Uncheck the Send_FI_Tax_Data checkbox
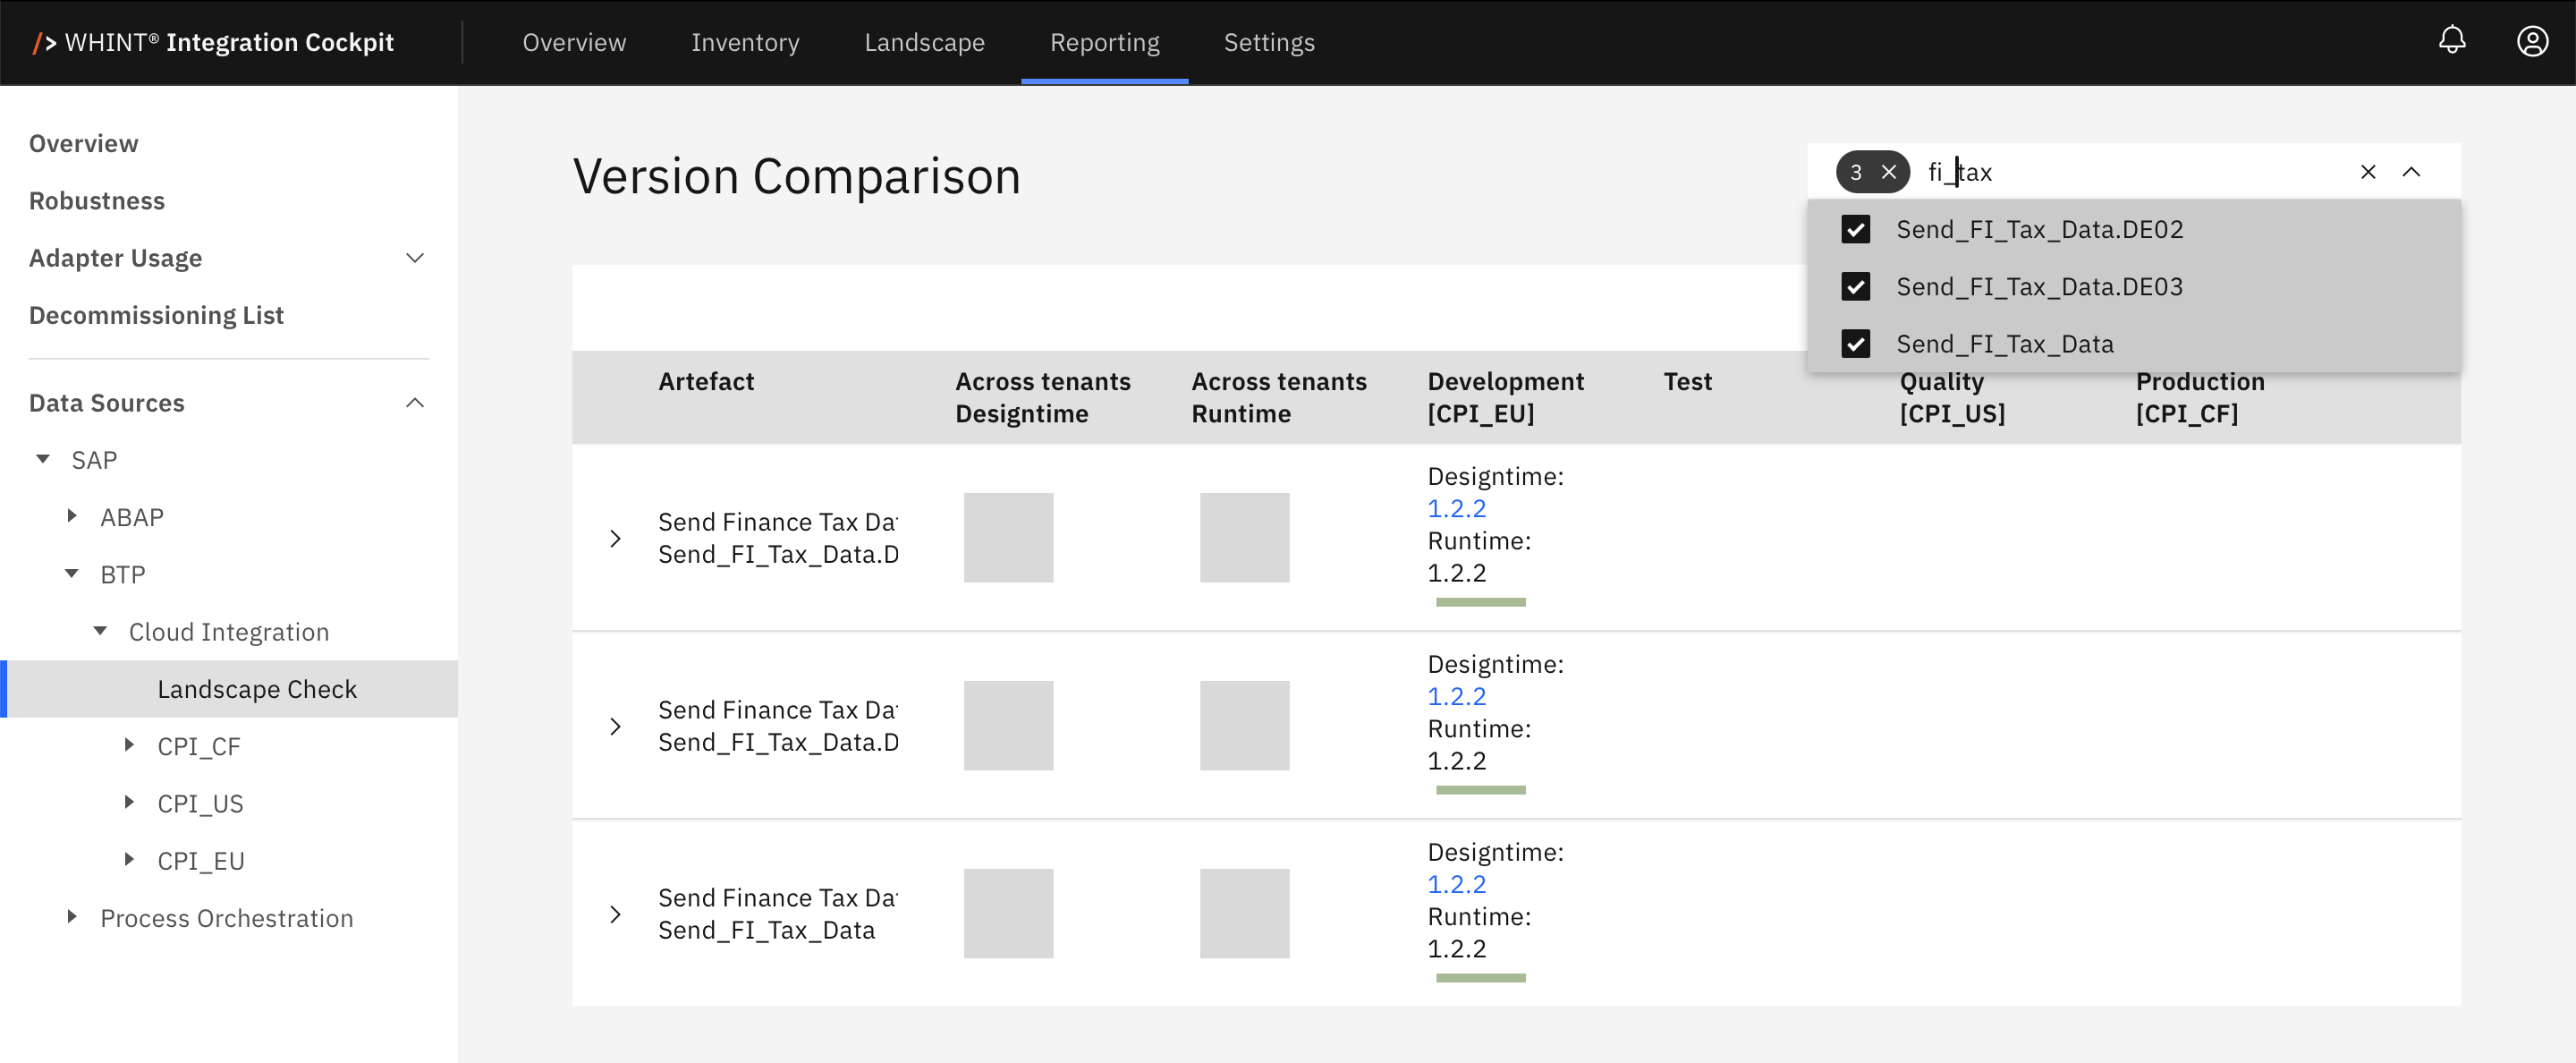The image size is (2576, 1063). pos(1855,344)
